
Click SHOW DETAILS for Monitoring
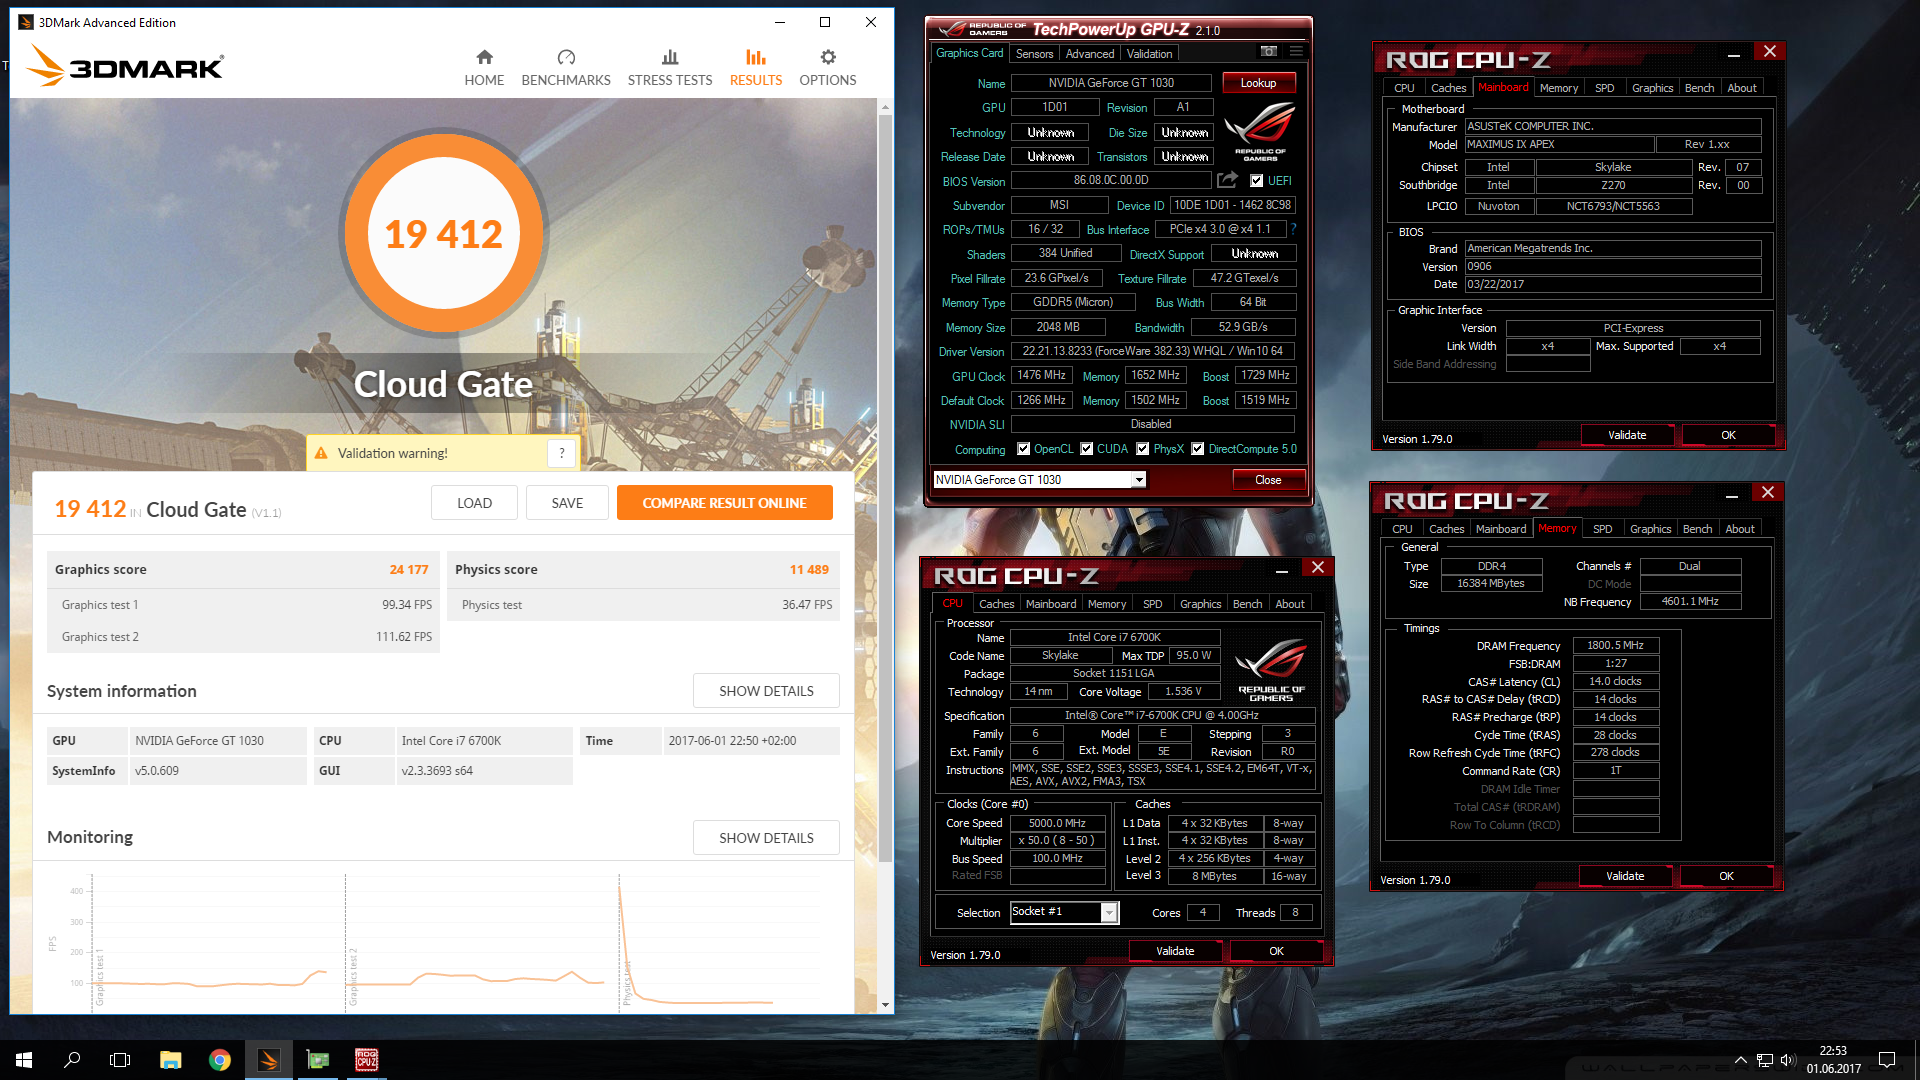(x=766, y=838)
